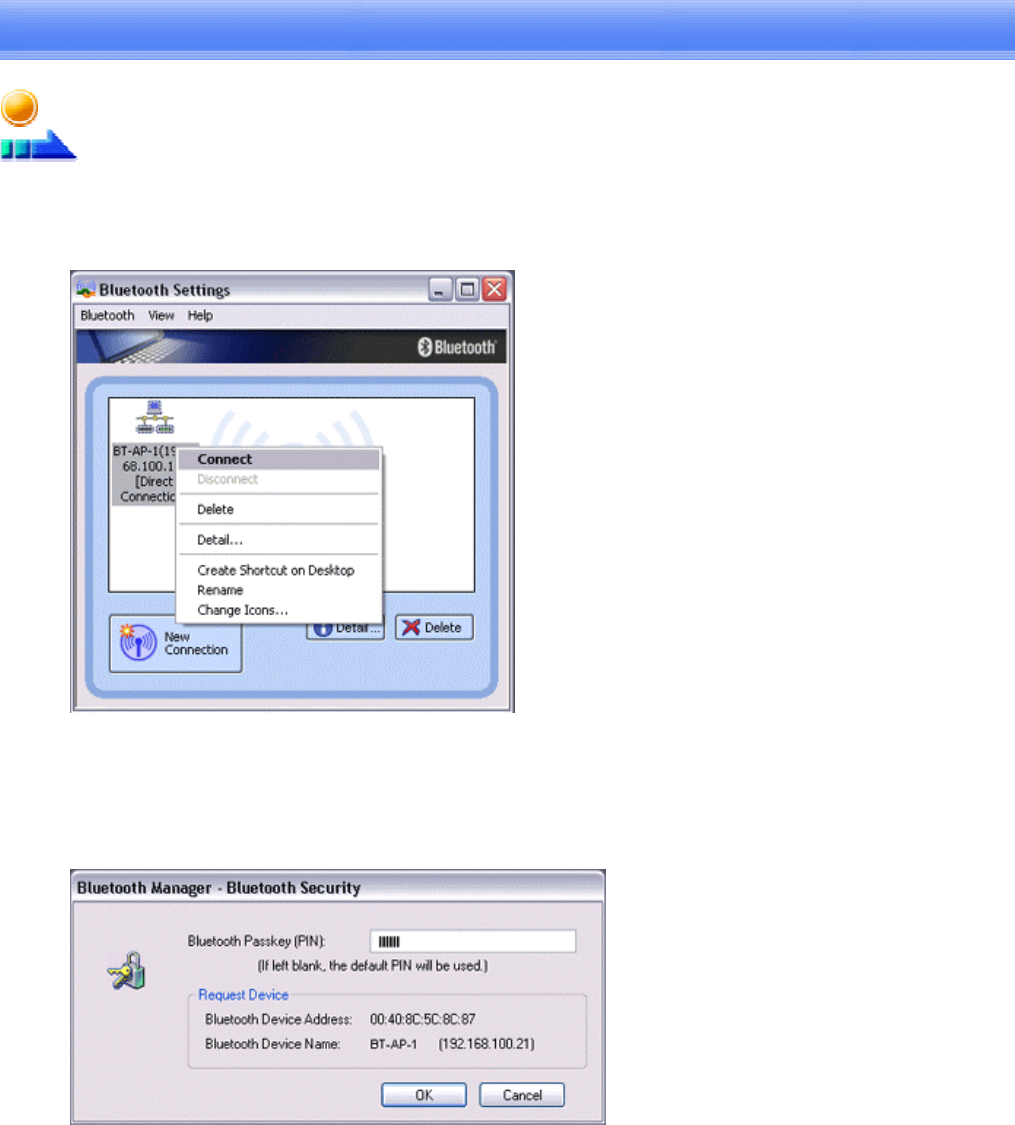This screenshot has height=1125, width=1015.
Task: Click the orange sphere icon at top
Action: (x=19, y=108)
